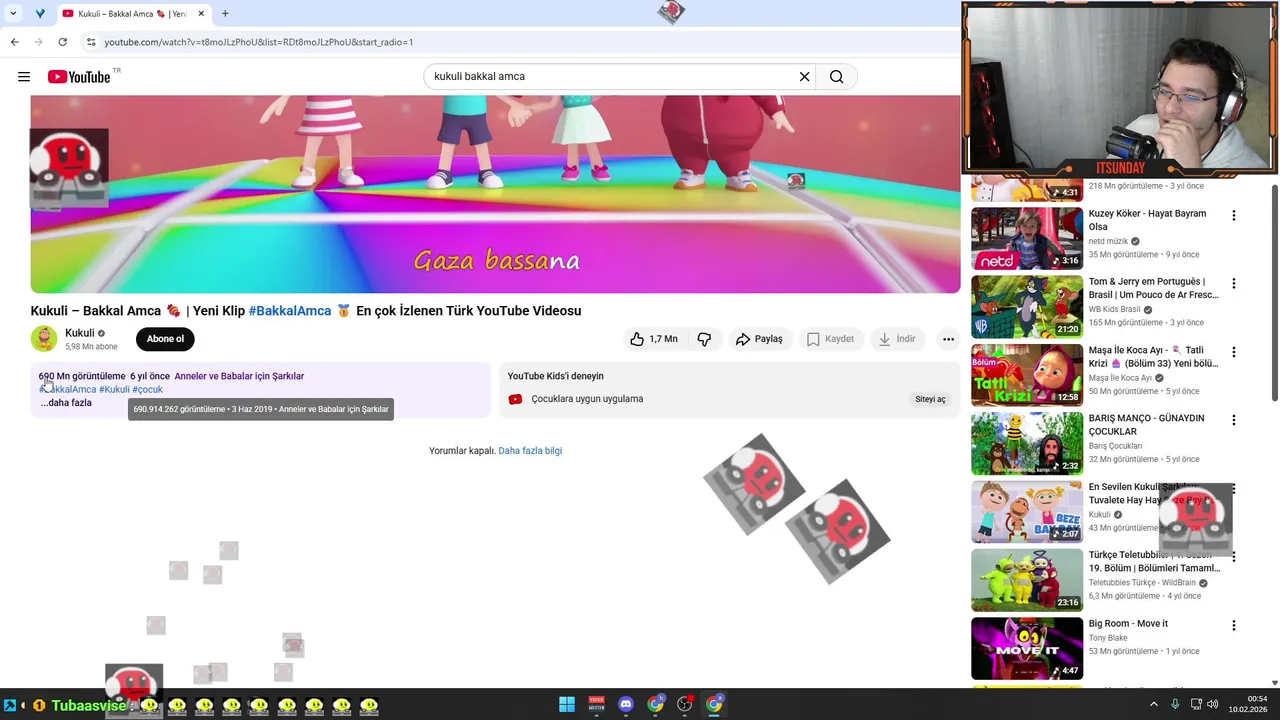
Task: Click the 'Siteyi aç' YouTube Kids button
Action: (x=930, y=399)
